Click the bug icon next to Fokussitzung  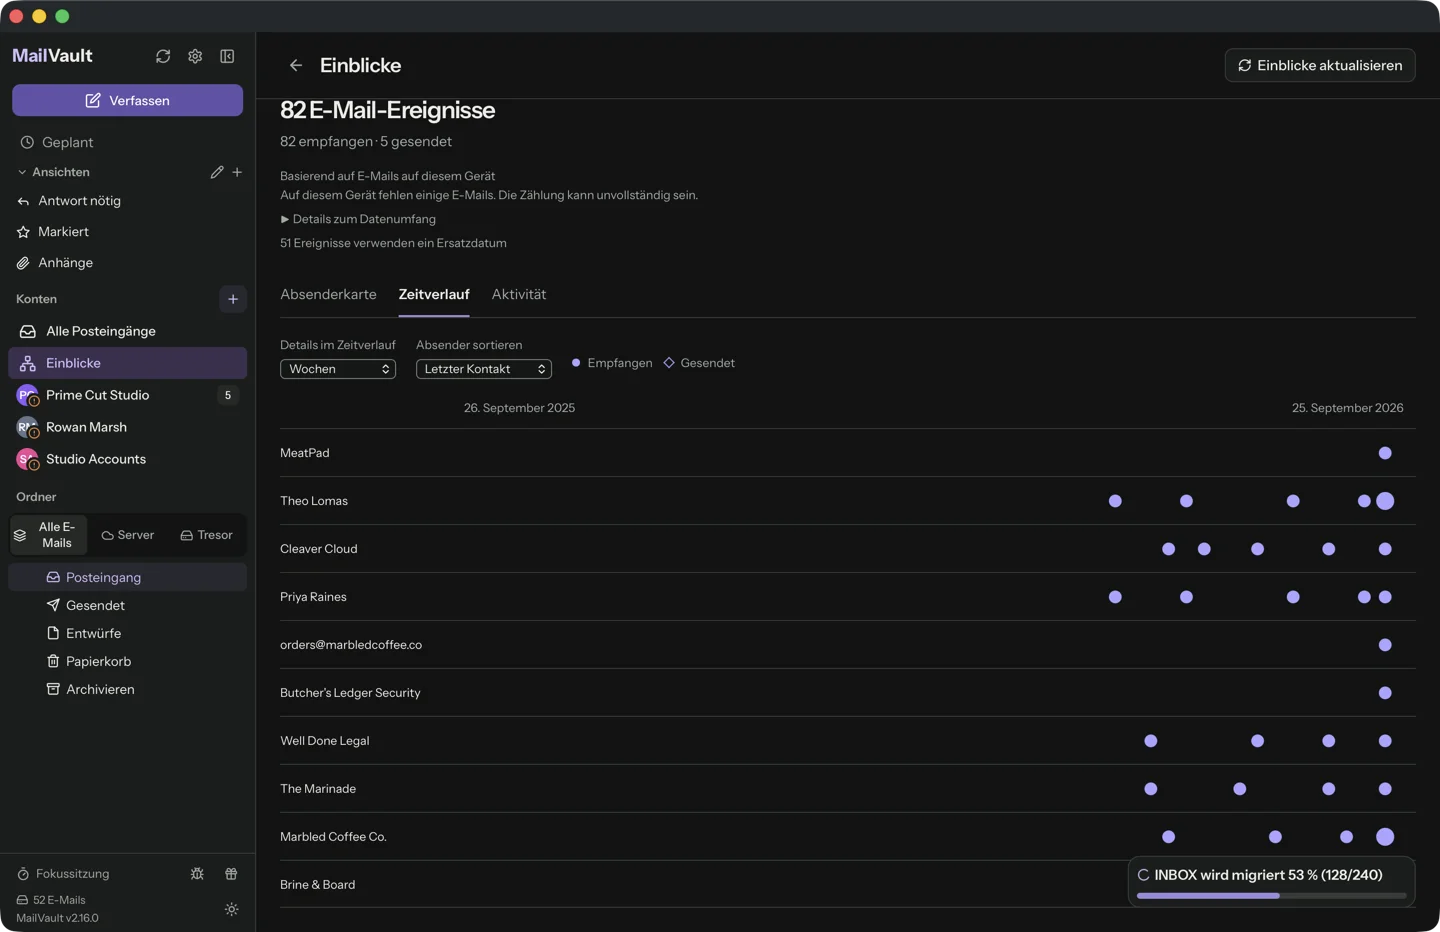point(197,873)
